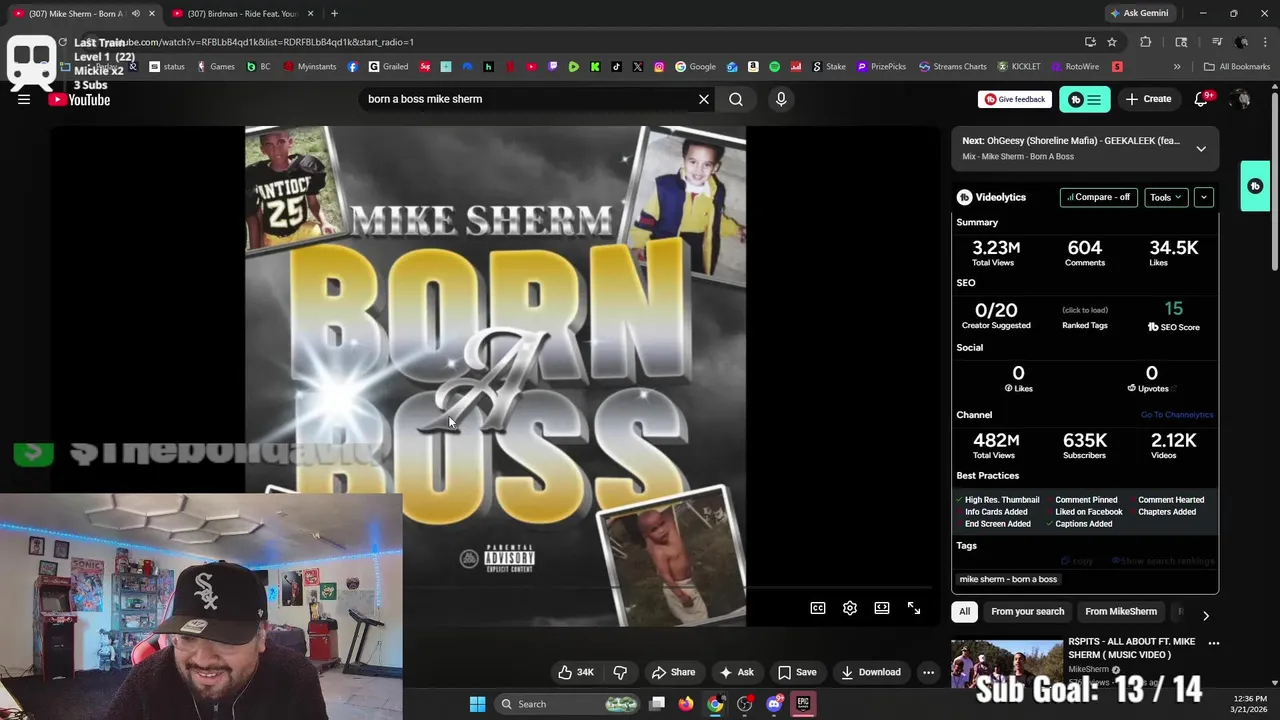
Task: Click the magnifier search button
Action: 736,99
